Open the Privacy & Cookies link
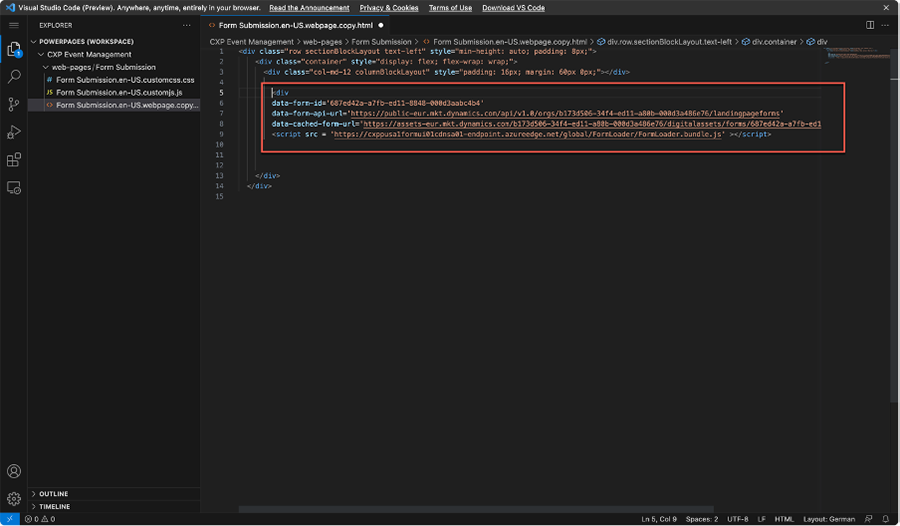 [389, 8]
